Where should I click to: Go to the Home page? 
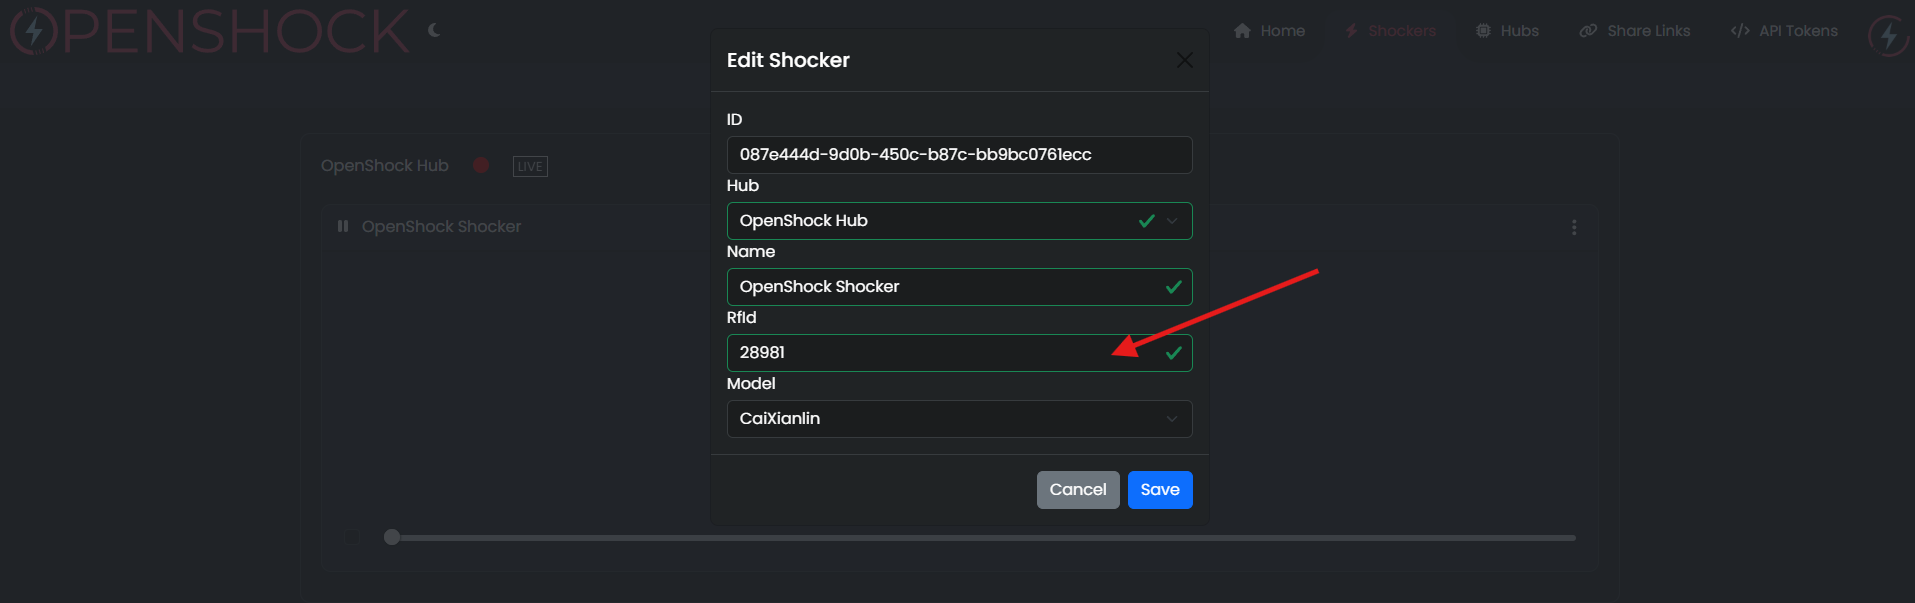tap(1269, 31)
